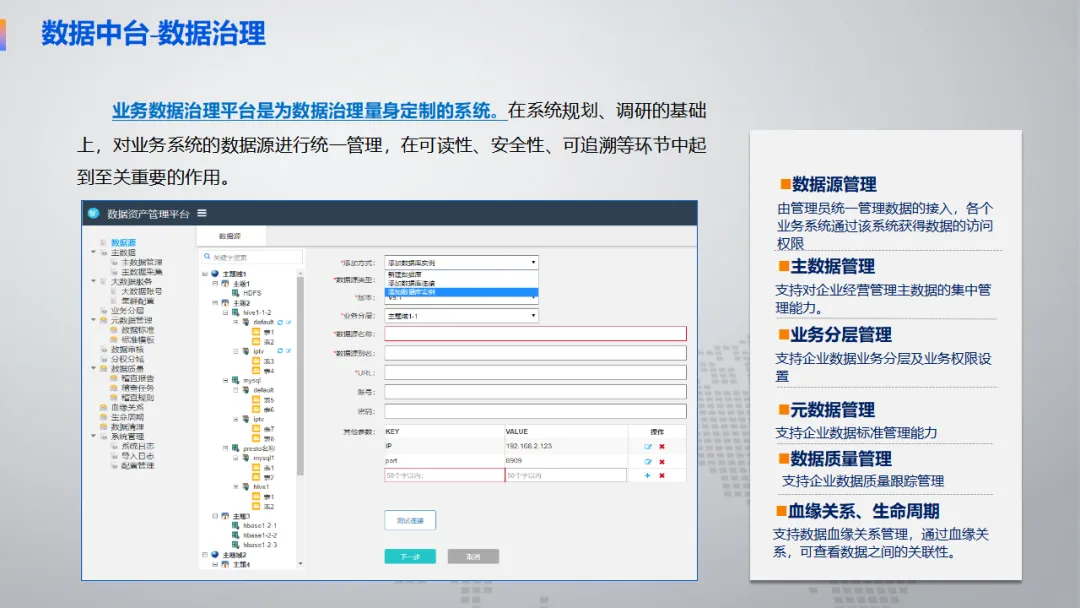Click the tree scrollbar down arrow
1080x608 pixels.
click(300, 564)
